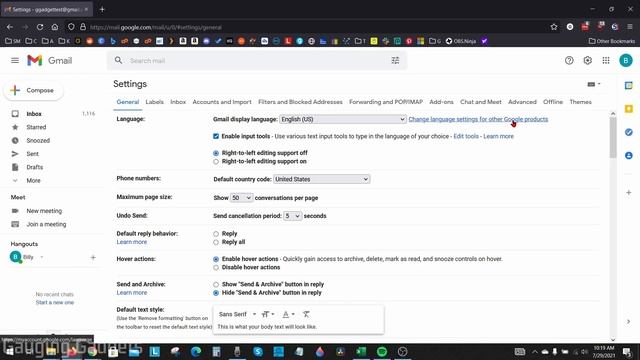Open search options filter icon in search bar
Screen dimensions: 640x360
pos(395,60)
